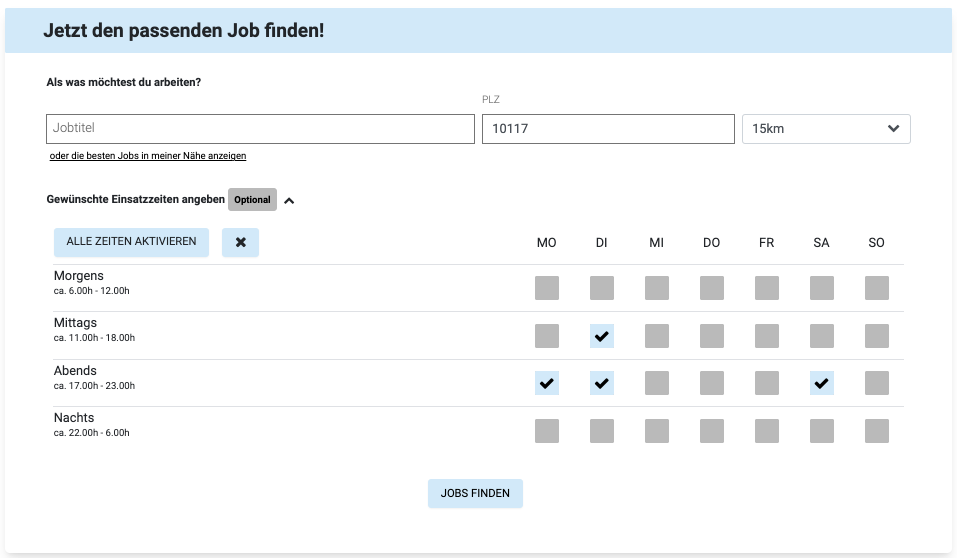Uncheck Abends on Saturday
957x558 pixels.
click(822, 383)
